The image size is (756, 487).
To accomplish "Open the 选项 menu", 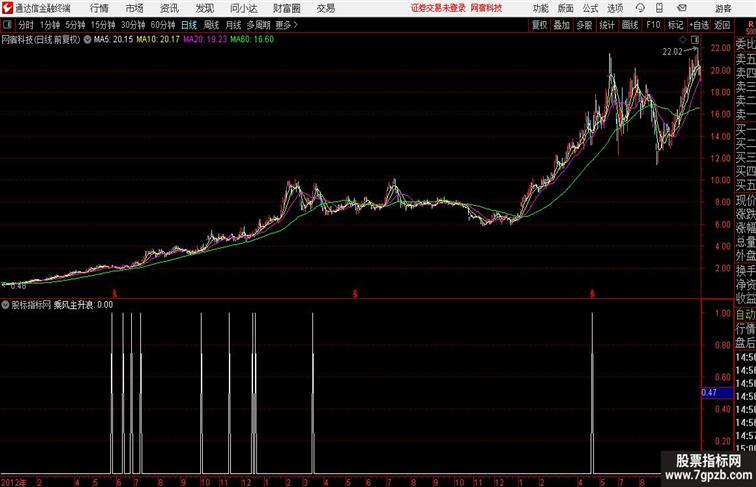I will [615, 8].
